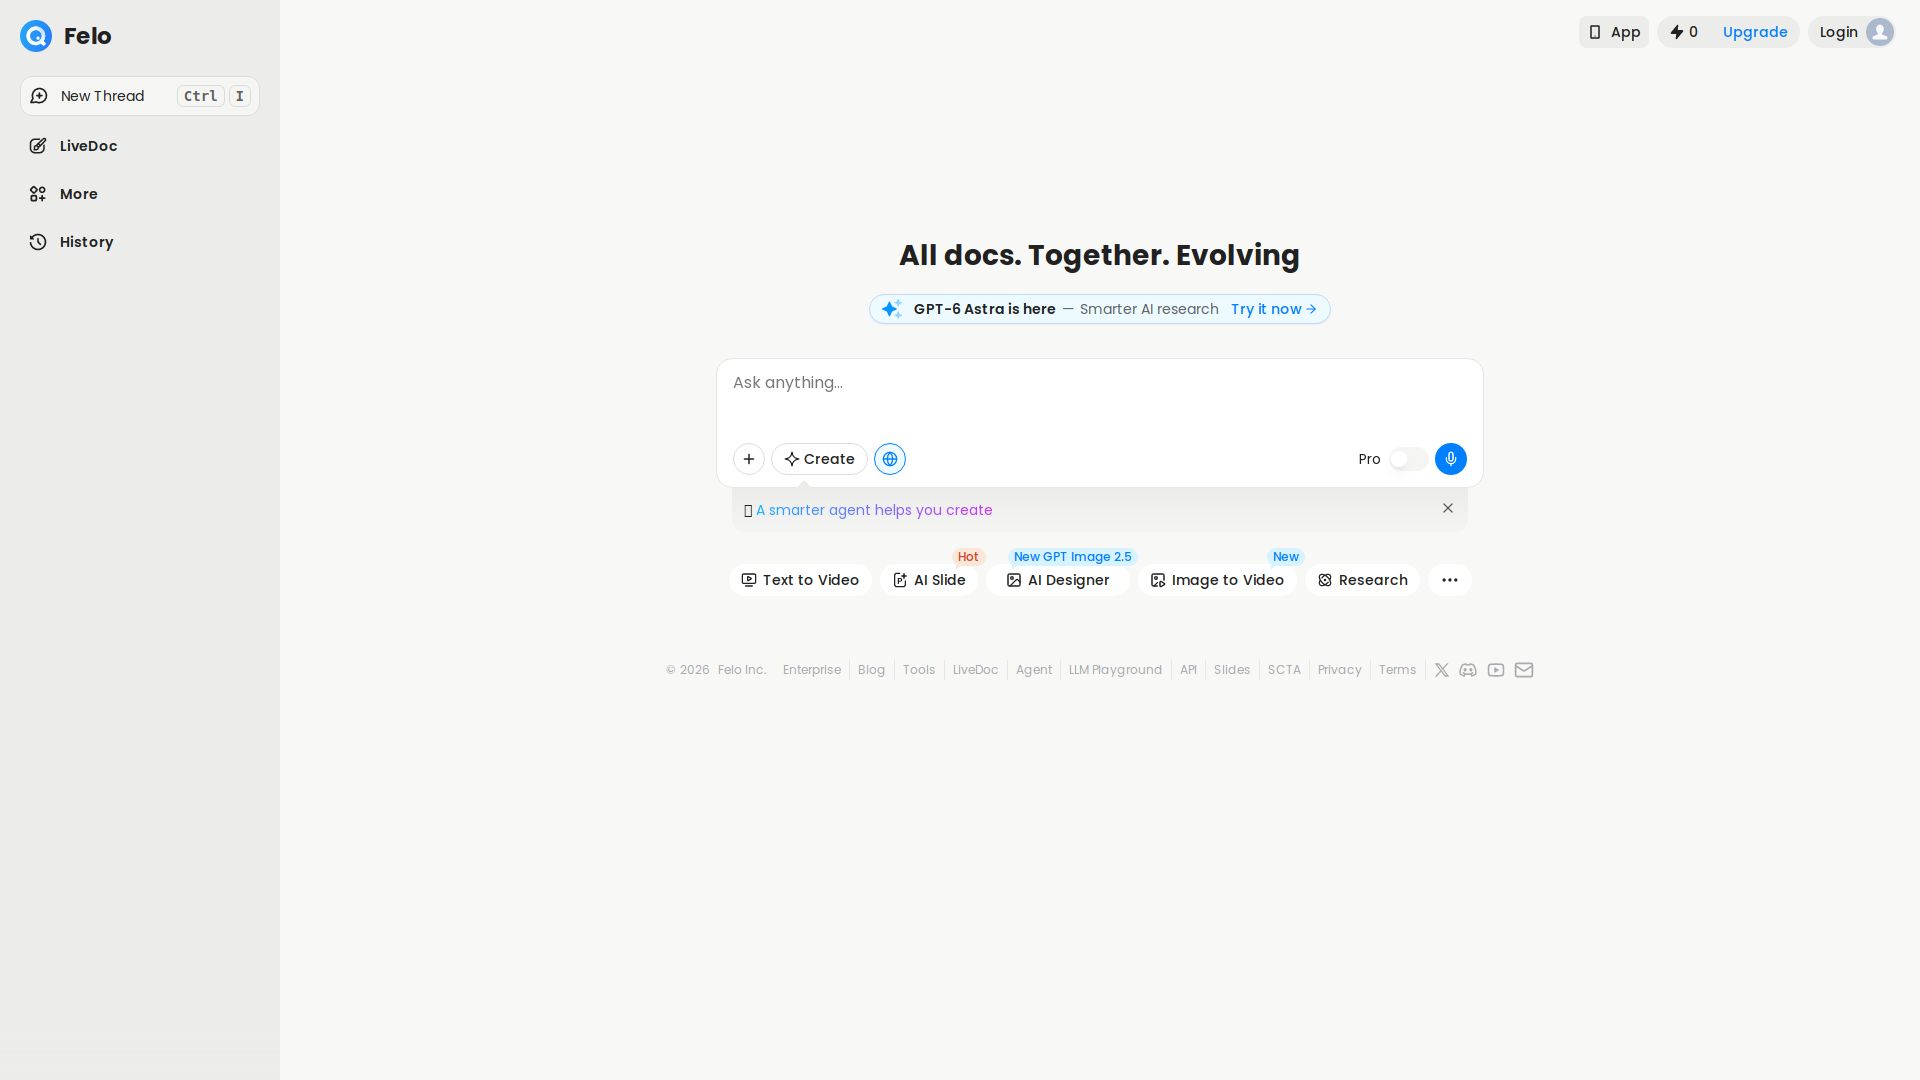Open the Privacy footer link
The width and height of the screenshot is (1920, 1080).
click(1340, 670)
